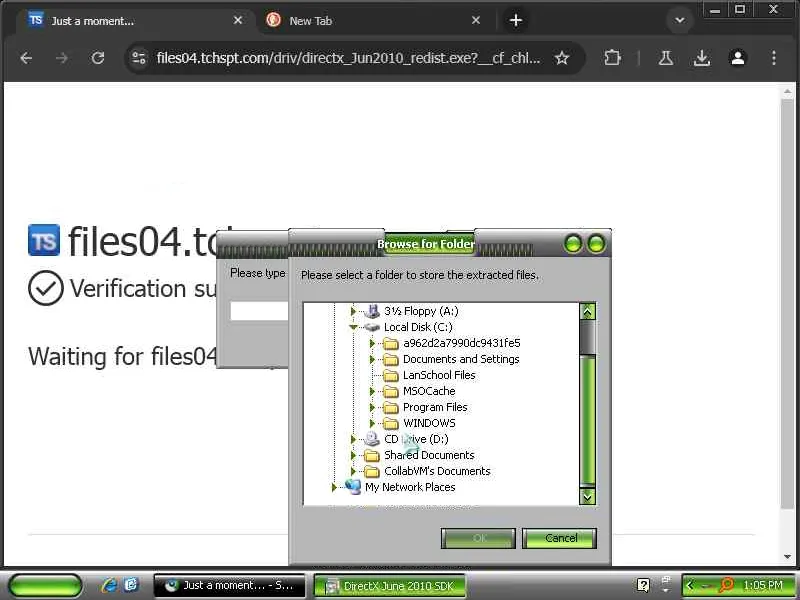Expand the a962d2a7990dc9431fe5 folder

coord(372,343)
